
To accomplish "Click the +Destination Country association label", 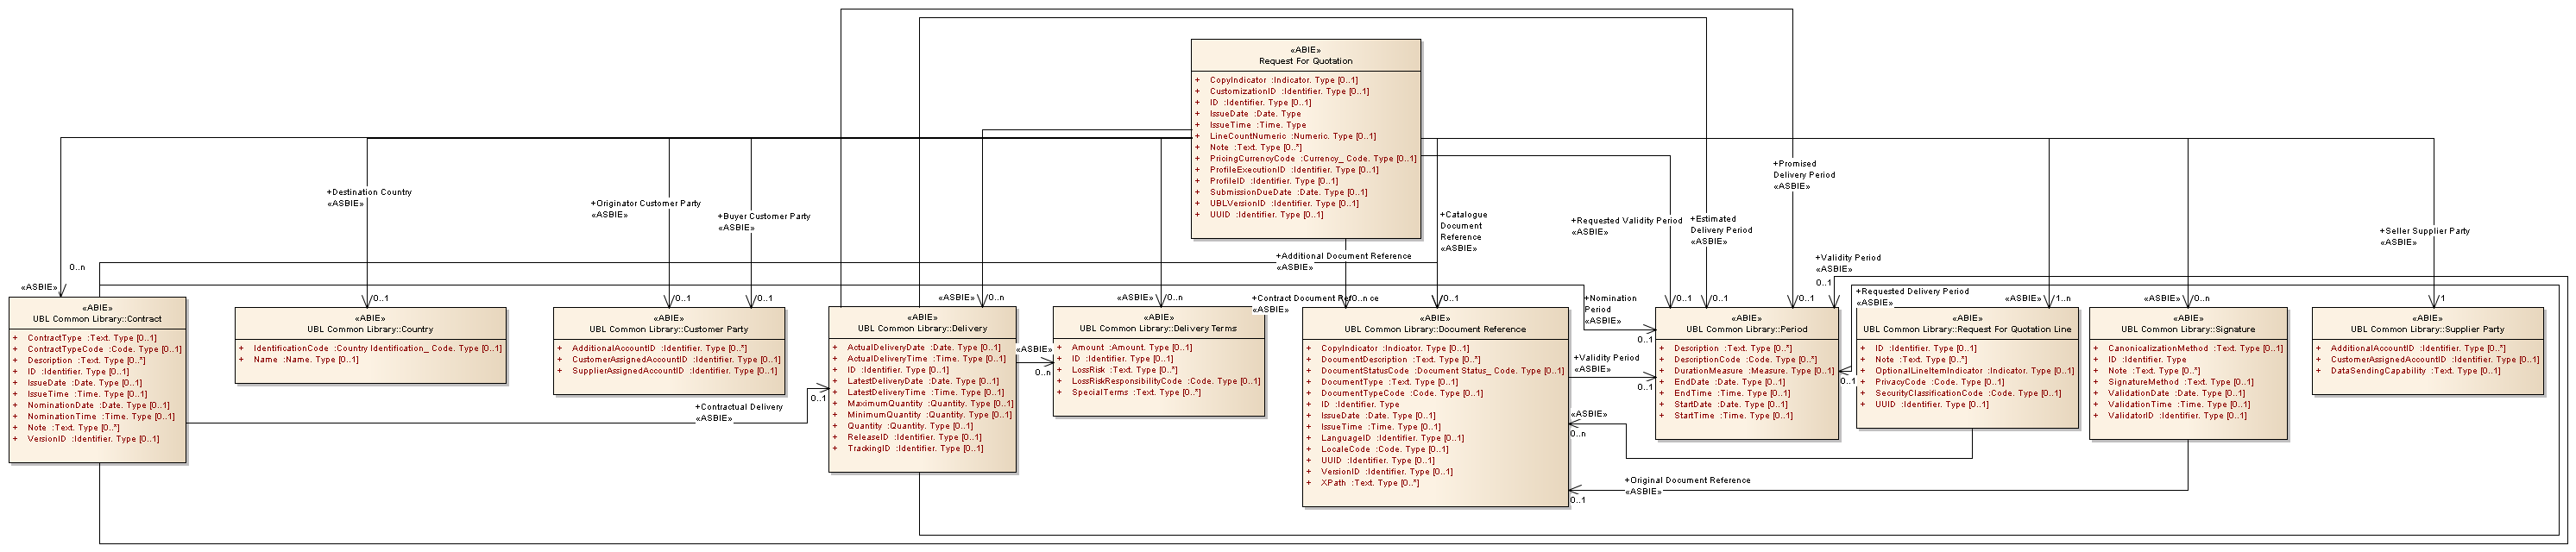I will (x=369, y=192).
